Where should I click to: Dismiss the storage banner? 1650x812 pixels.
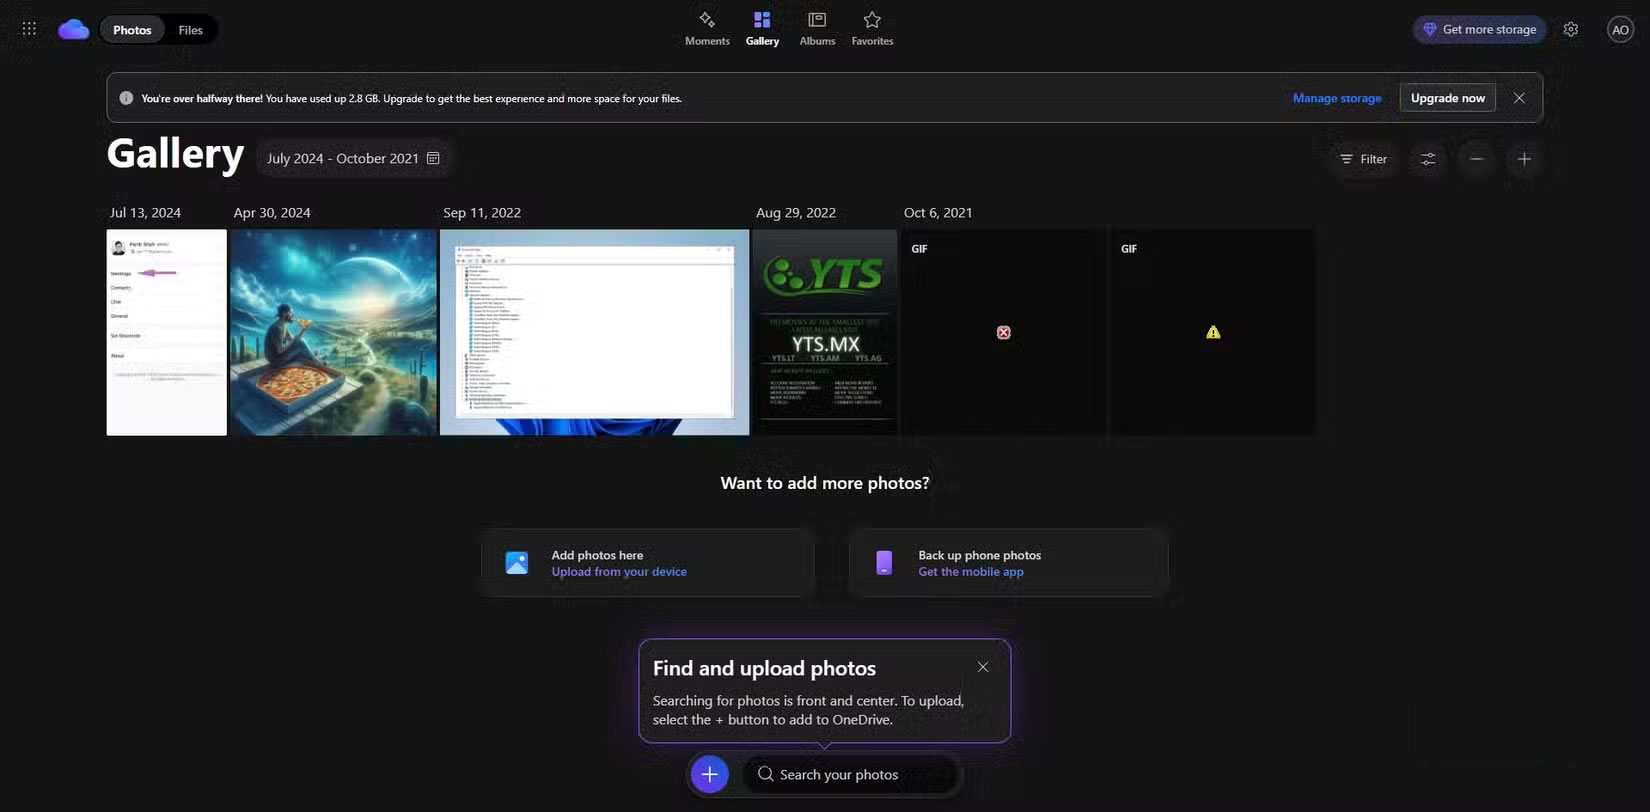[x=1519, y=98]
